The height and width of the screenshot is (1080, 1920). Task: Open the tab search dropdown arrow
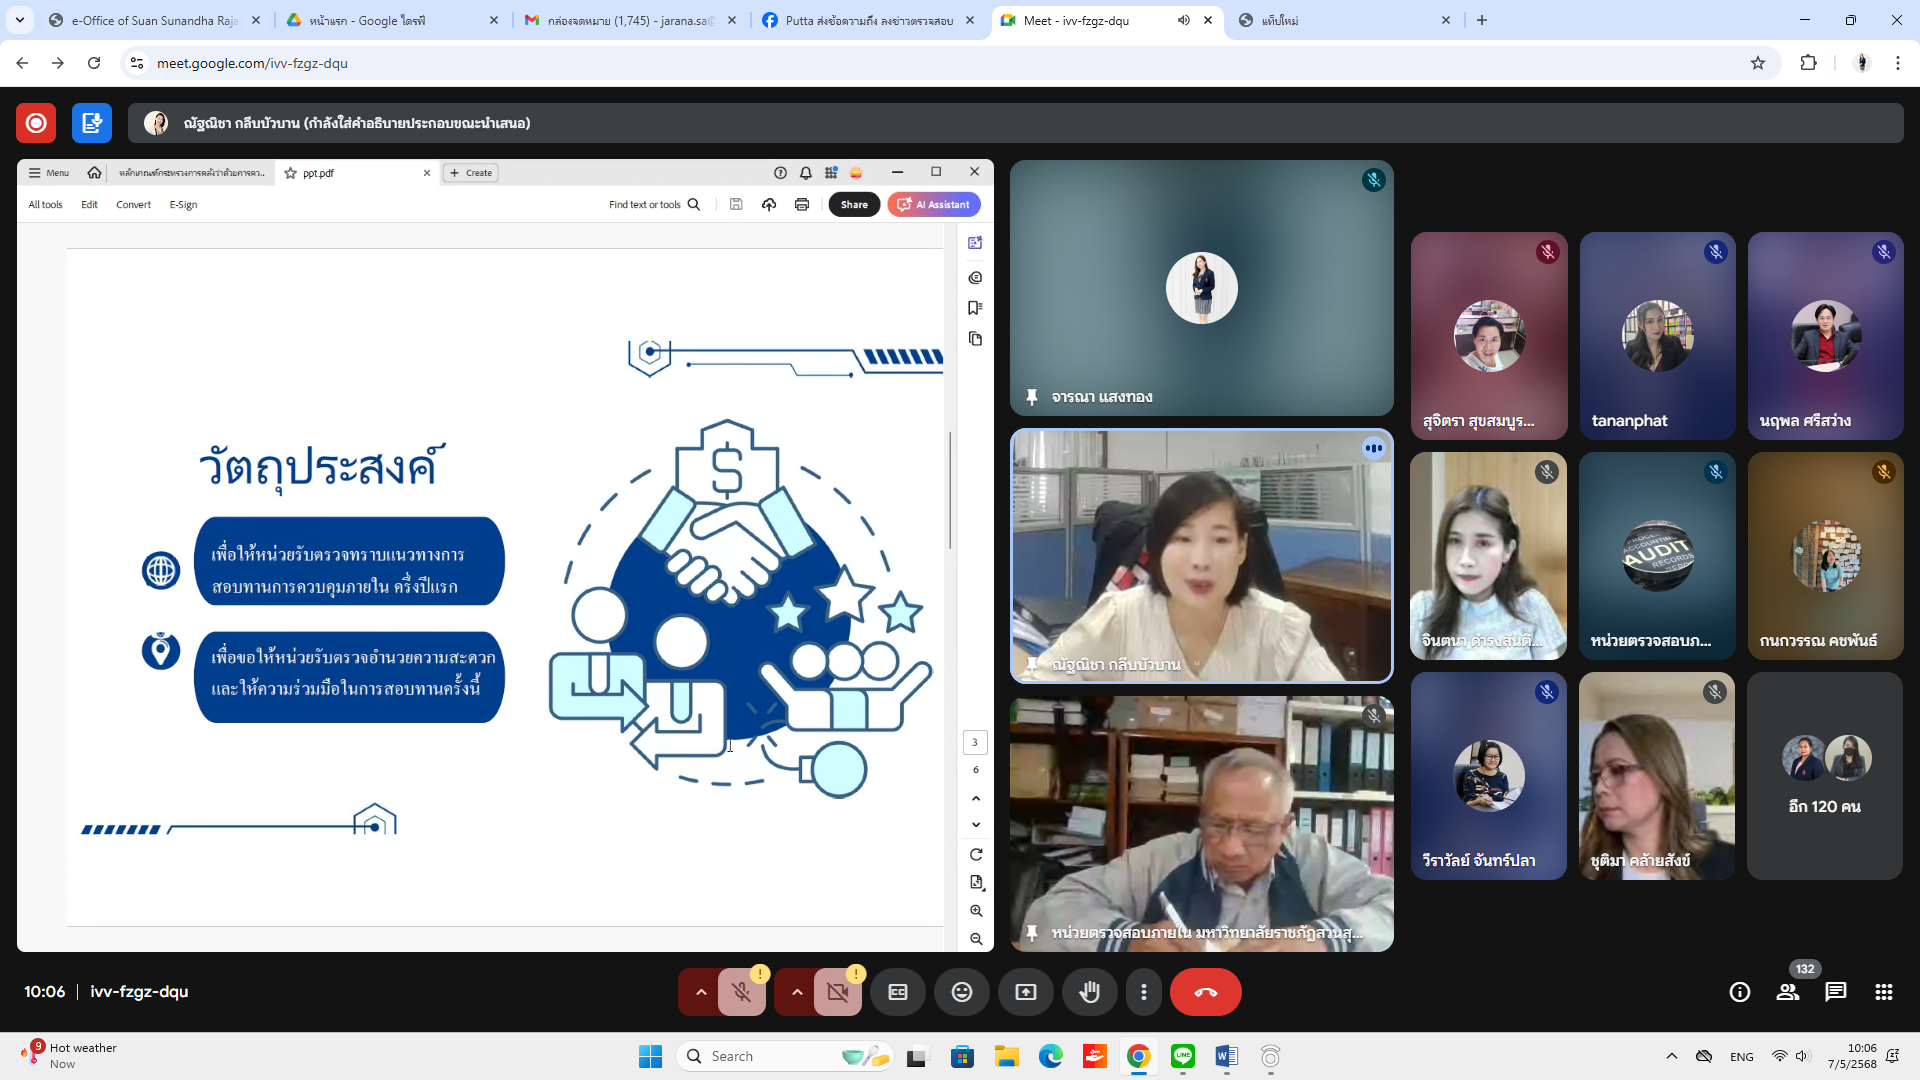tap(19, 20)
